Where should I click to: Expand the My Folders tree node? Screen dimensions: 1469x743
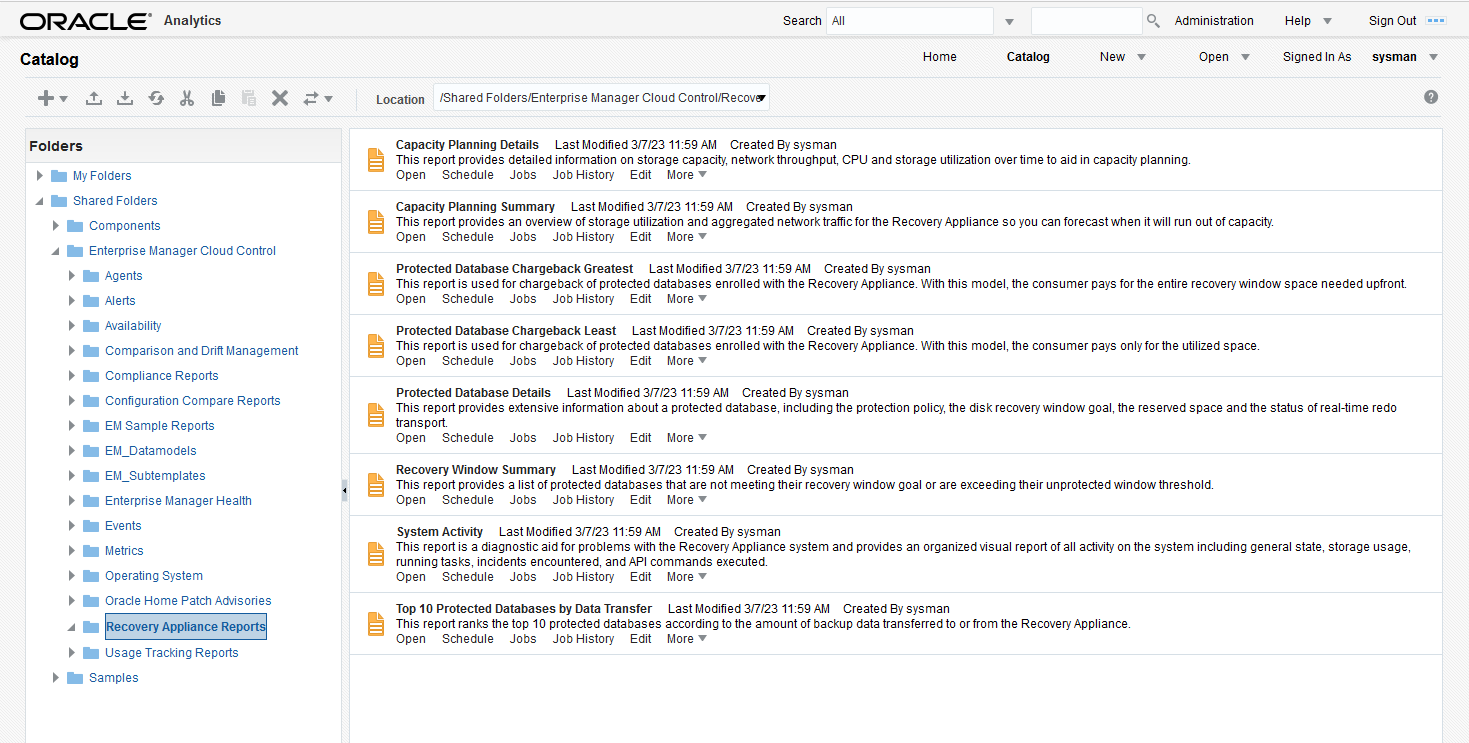click(40, 176)
